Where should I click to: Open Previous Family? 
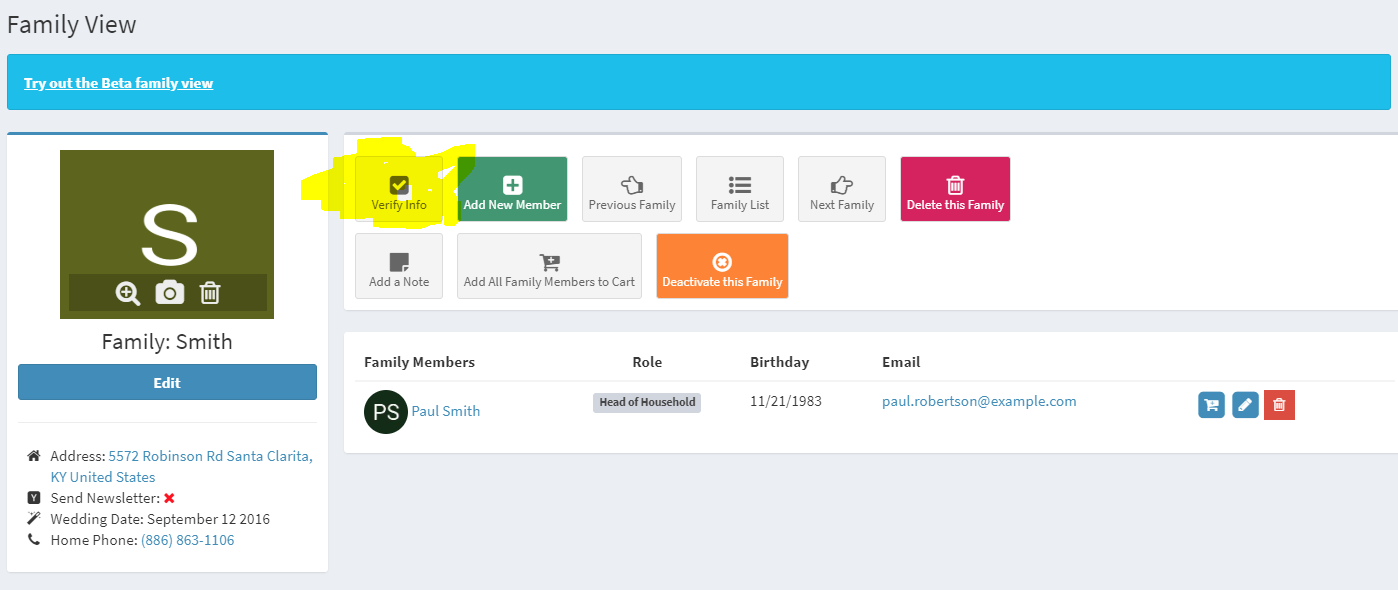[x=631, y=189]
